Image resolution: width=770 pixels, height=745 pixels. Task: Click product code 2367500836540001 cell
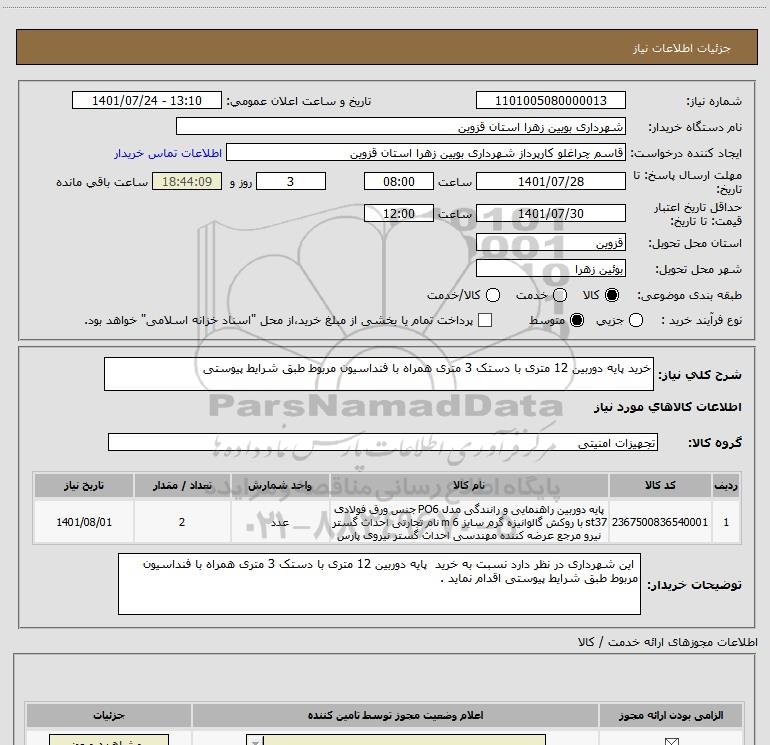click(660, 522)
